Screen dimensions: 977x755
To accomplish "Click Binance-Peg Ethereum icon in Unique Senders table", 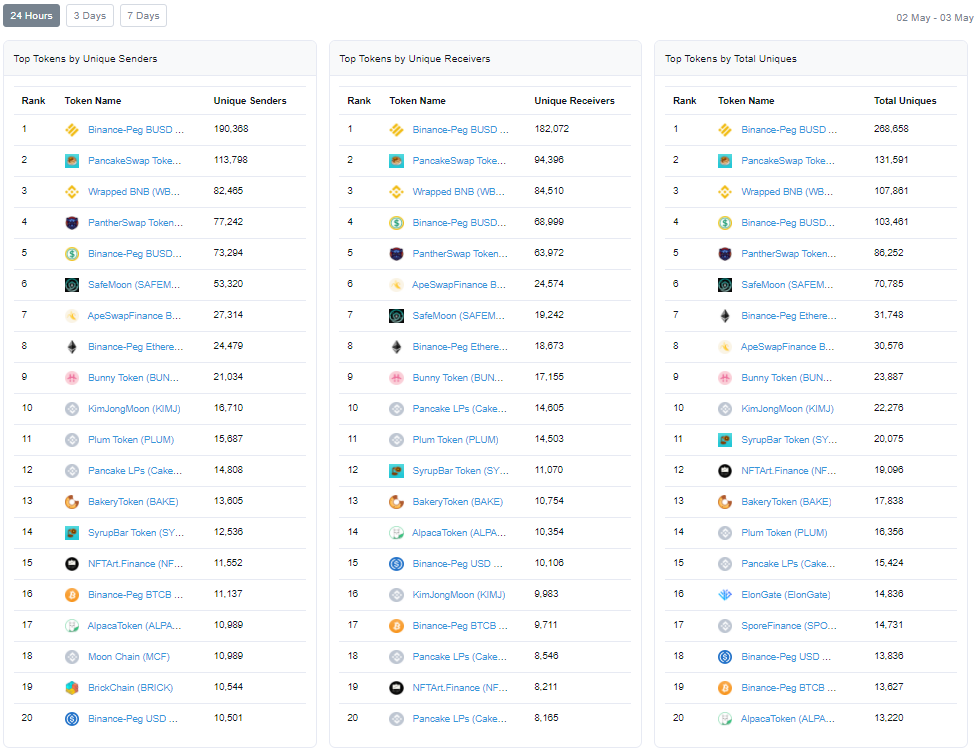I will pyautogui.click(x=72, y=347).
